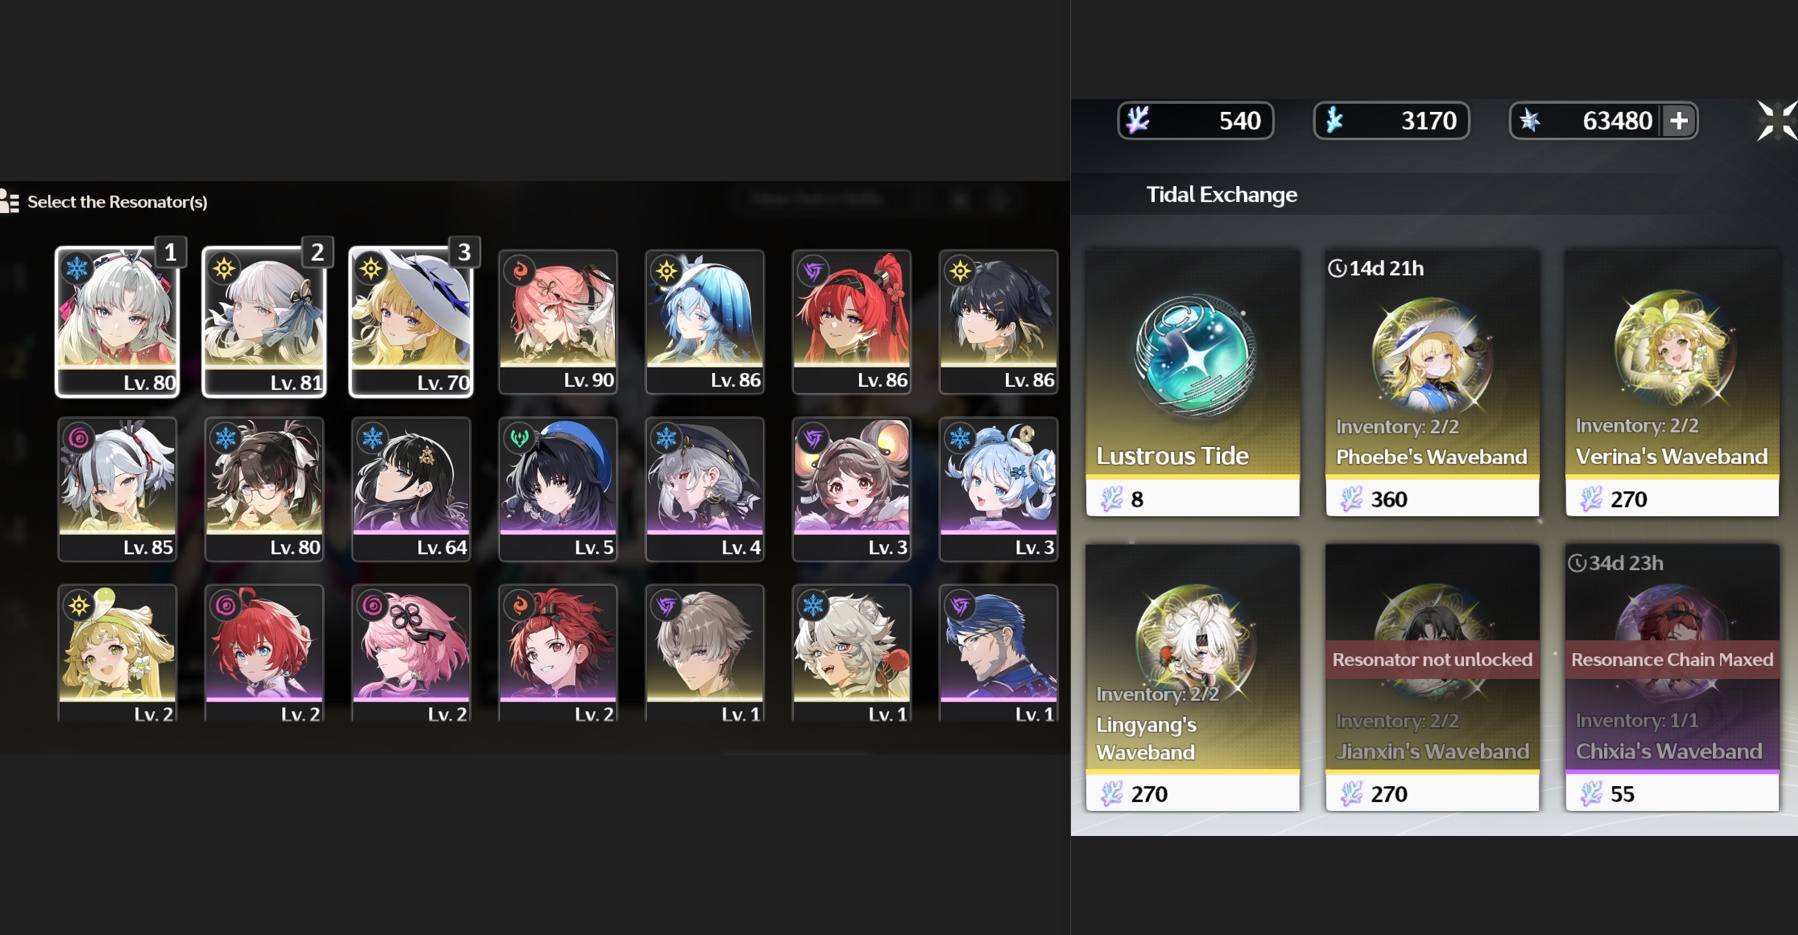This screenshot has height=935, width=1798.
Task: Open Phoebe's Waveband exchange card
Action: click(1432, 383)
